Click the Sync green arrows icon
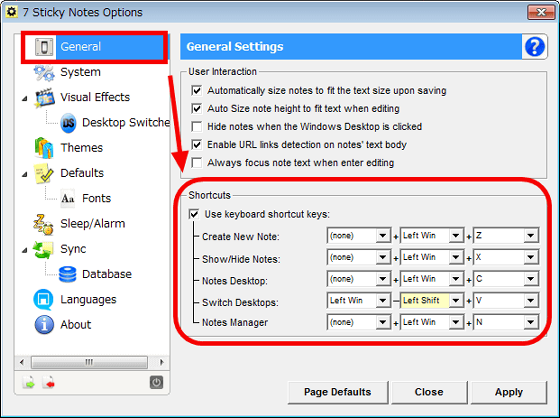This screenshot has width=560, height=418. point(43,249)
